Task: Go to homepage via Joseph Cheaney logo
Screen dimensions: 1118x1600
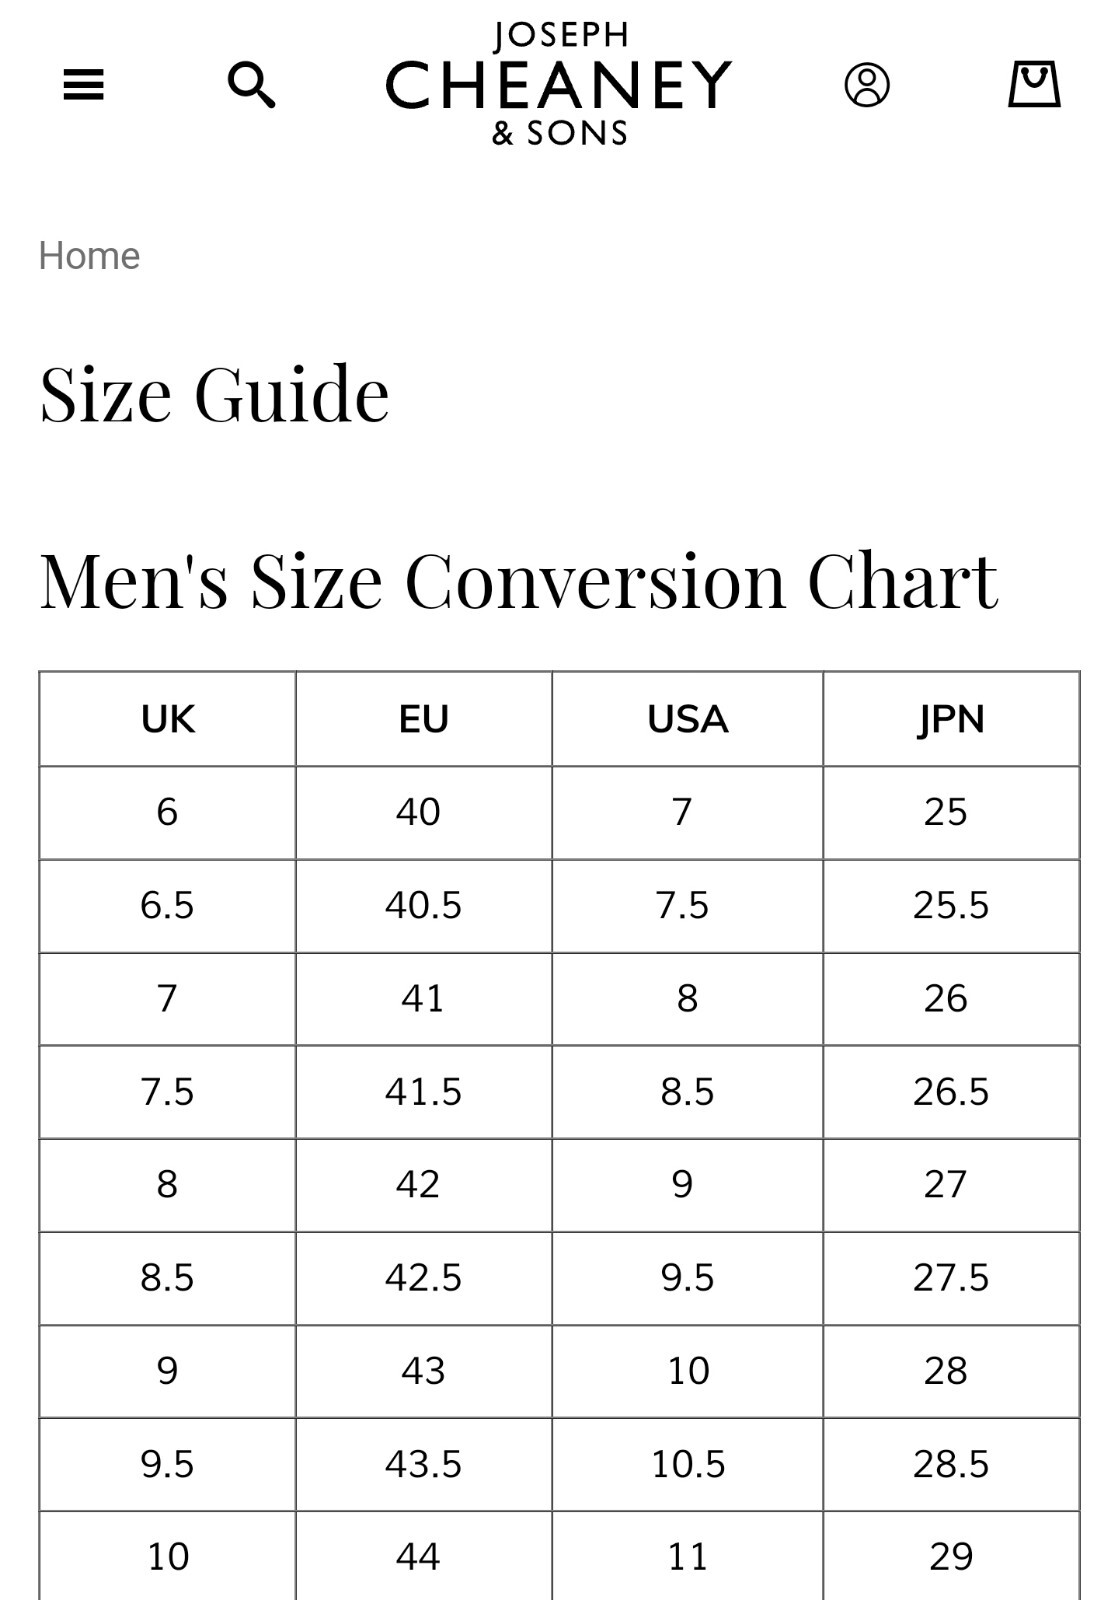Action: click(x=559, y=85)
